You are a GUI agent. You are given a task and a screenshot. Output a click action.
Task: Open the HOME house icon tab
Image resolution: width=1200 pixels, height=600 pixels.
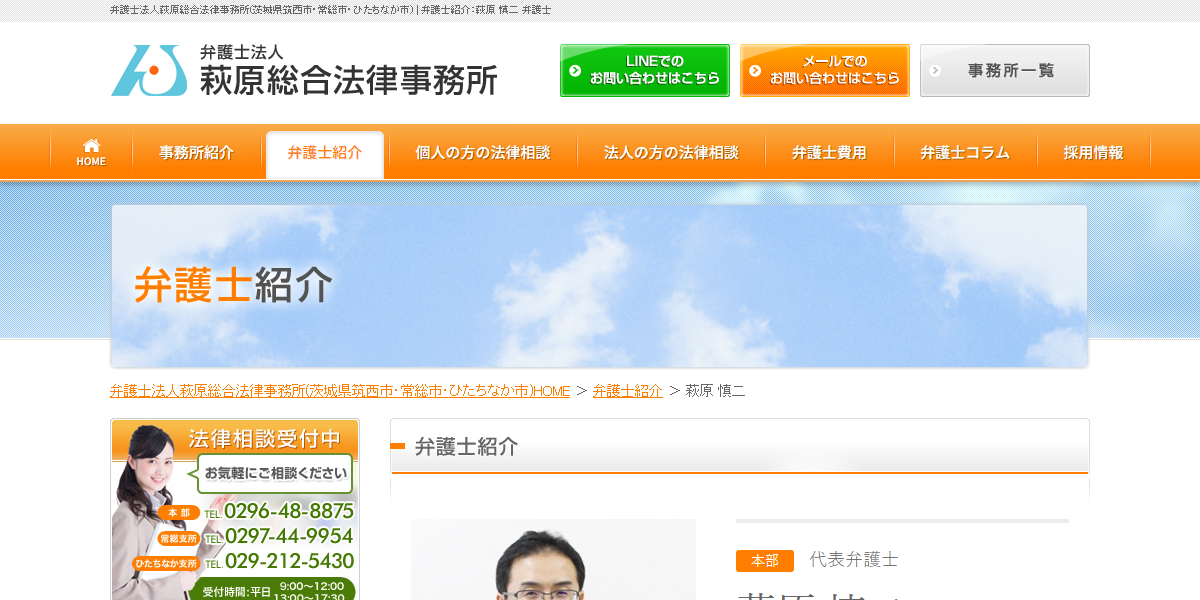click(91, 153)
